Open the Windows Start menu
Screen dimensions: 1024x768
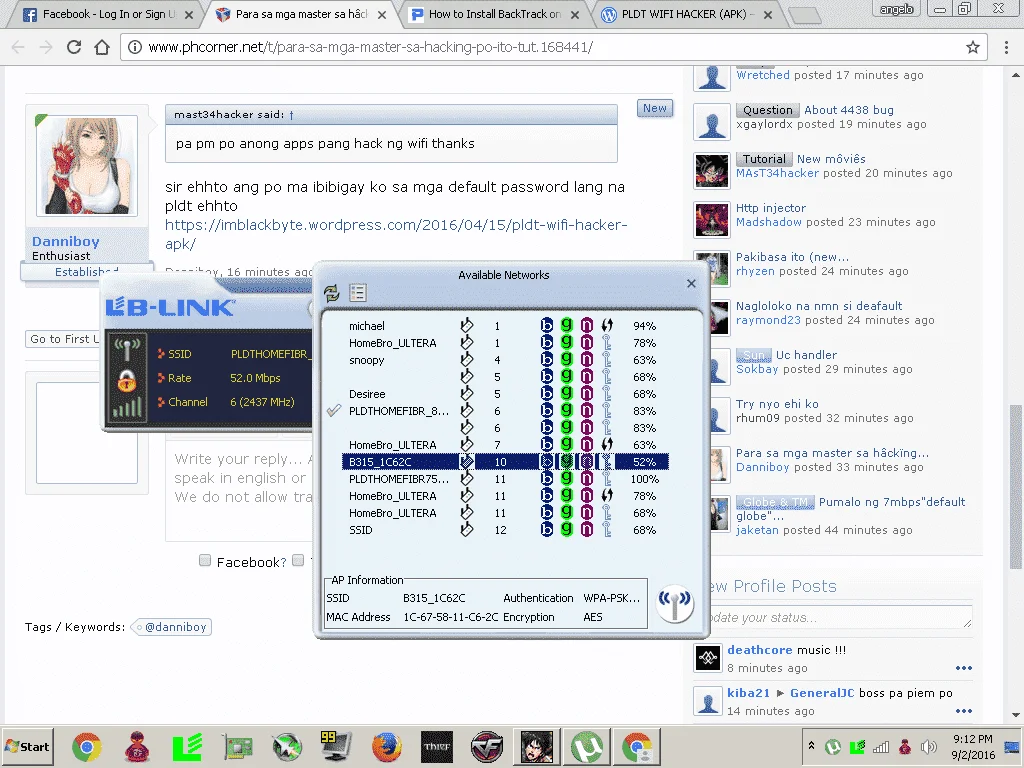[x=27, y=746]
